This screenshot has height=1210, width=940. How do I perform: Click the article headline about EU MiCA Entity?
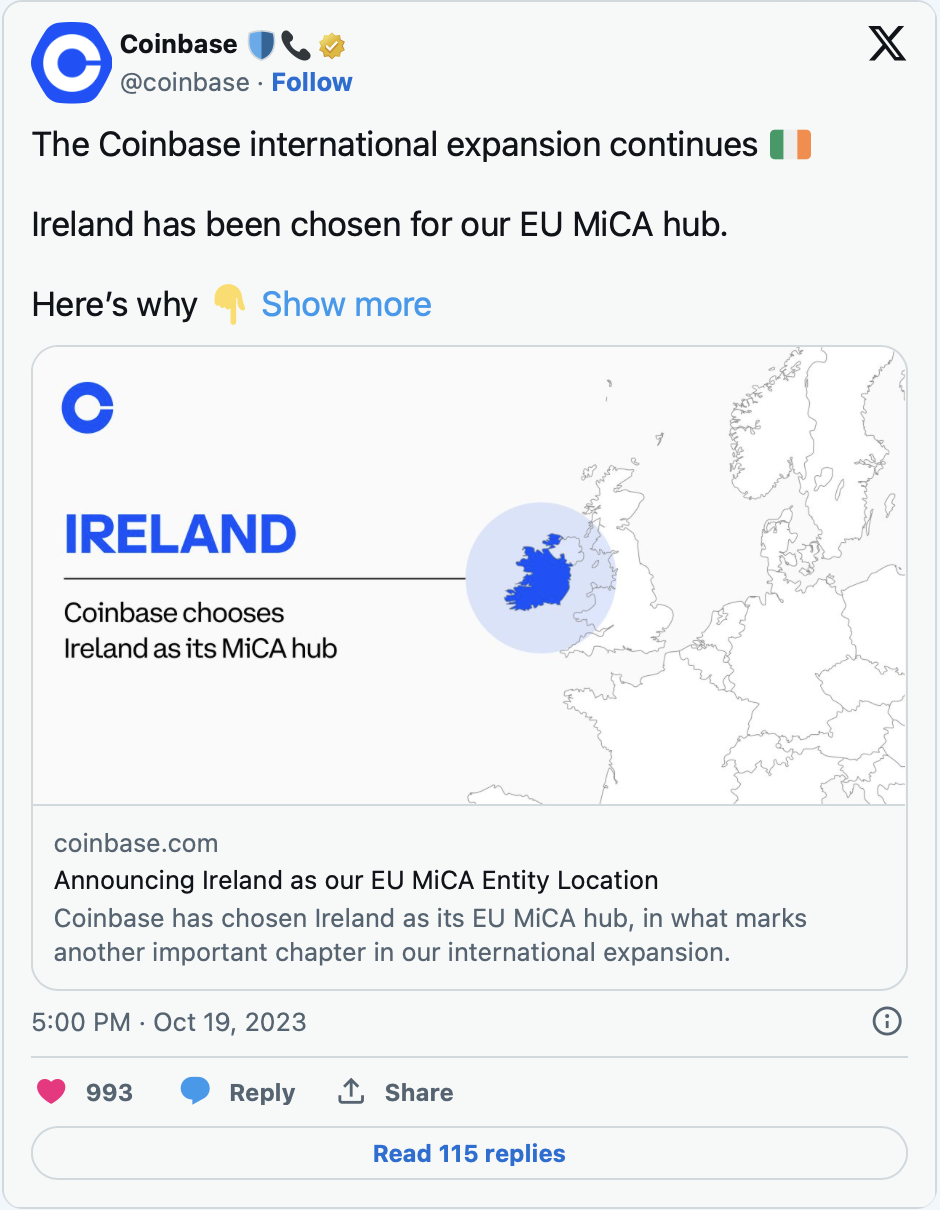click(x=356, y=881)
